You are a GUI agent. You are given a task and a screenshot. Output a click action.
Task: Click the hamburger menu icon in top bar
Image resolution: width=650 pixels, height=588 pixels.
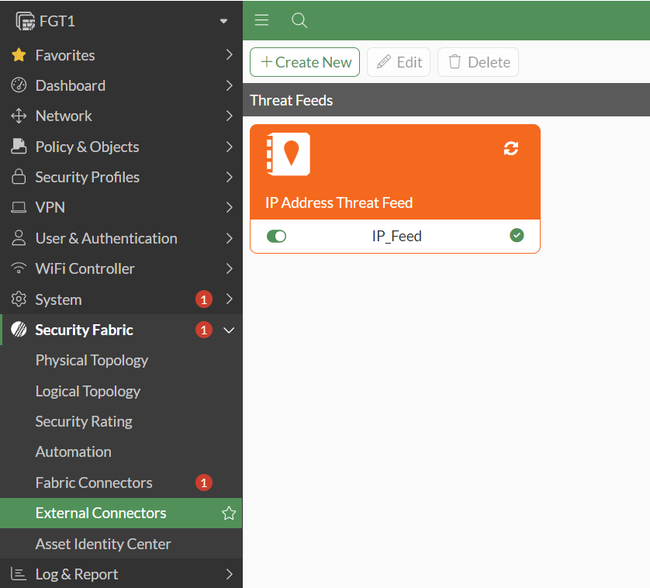tap(262, 20)
